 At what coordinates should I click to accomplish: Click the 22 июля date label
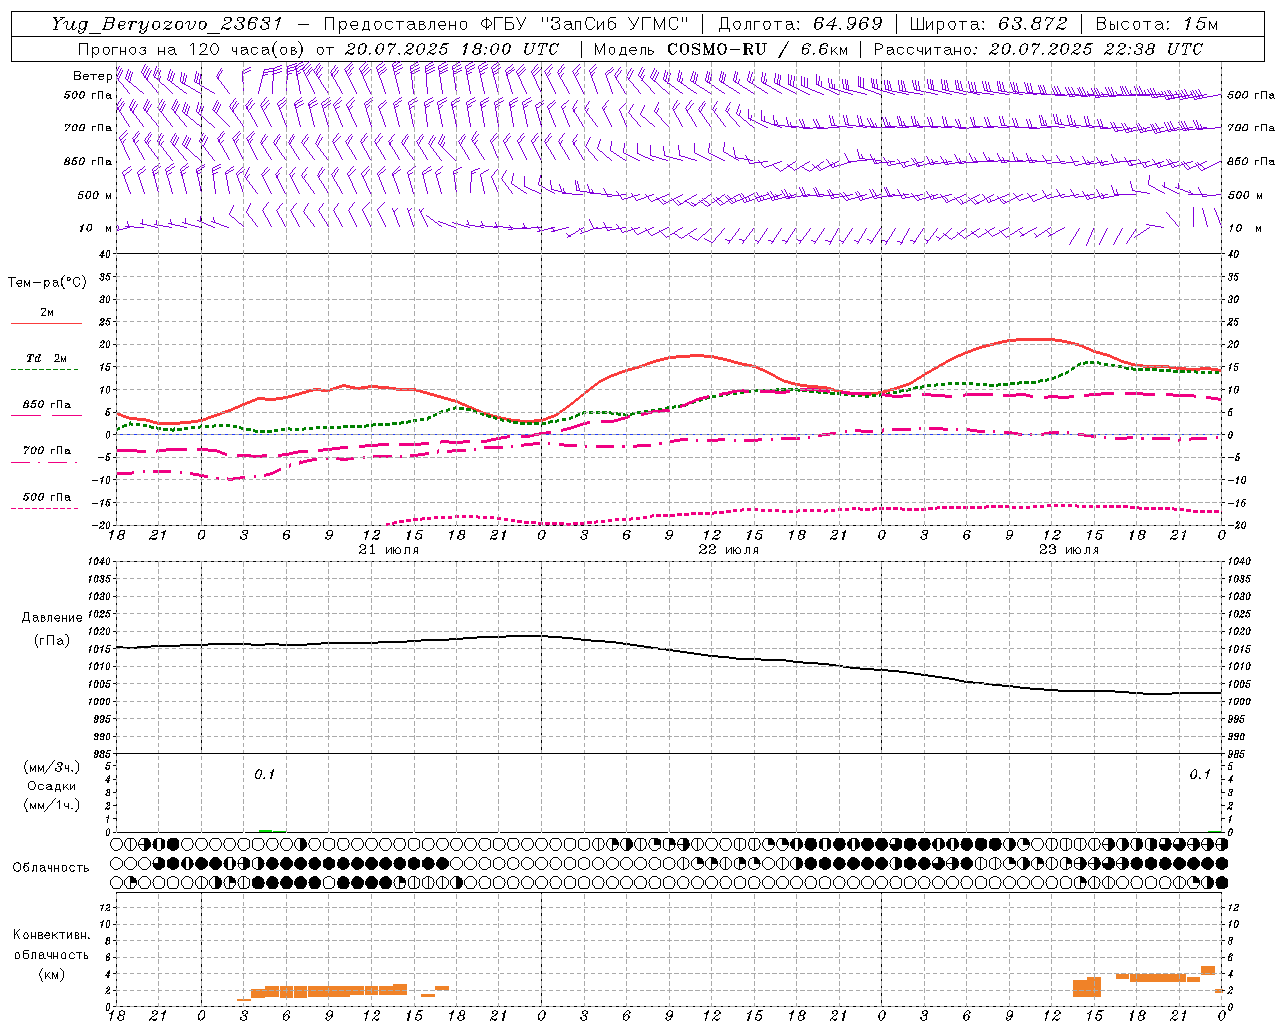pyautogui.click(x=728, y=550)
